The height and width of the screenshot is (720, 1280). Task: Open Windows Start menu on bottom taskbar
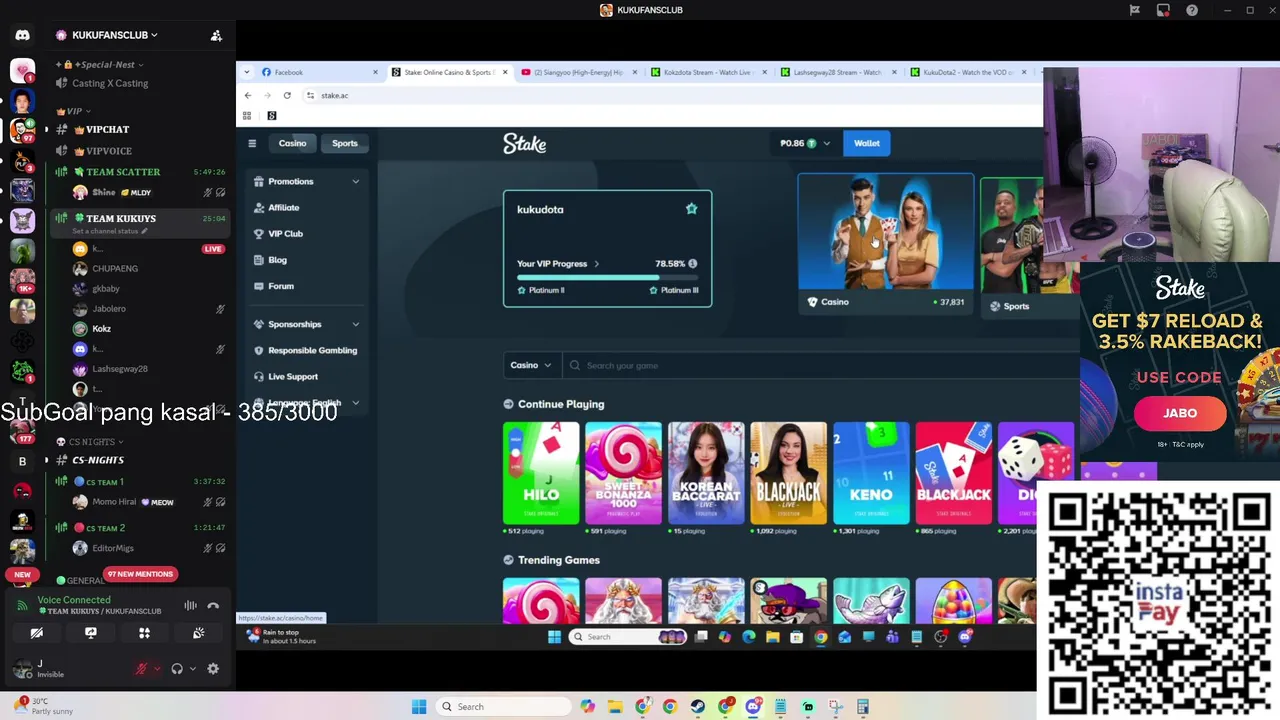419,707
